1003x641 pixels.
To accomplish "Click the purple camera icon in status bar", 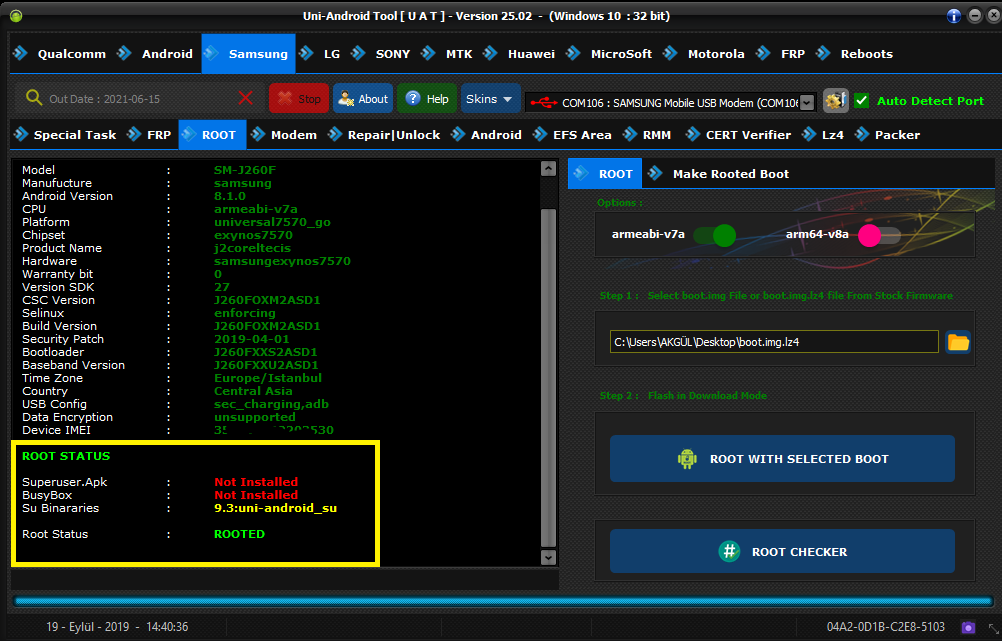I will pos(967,627).
